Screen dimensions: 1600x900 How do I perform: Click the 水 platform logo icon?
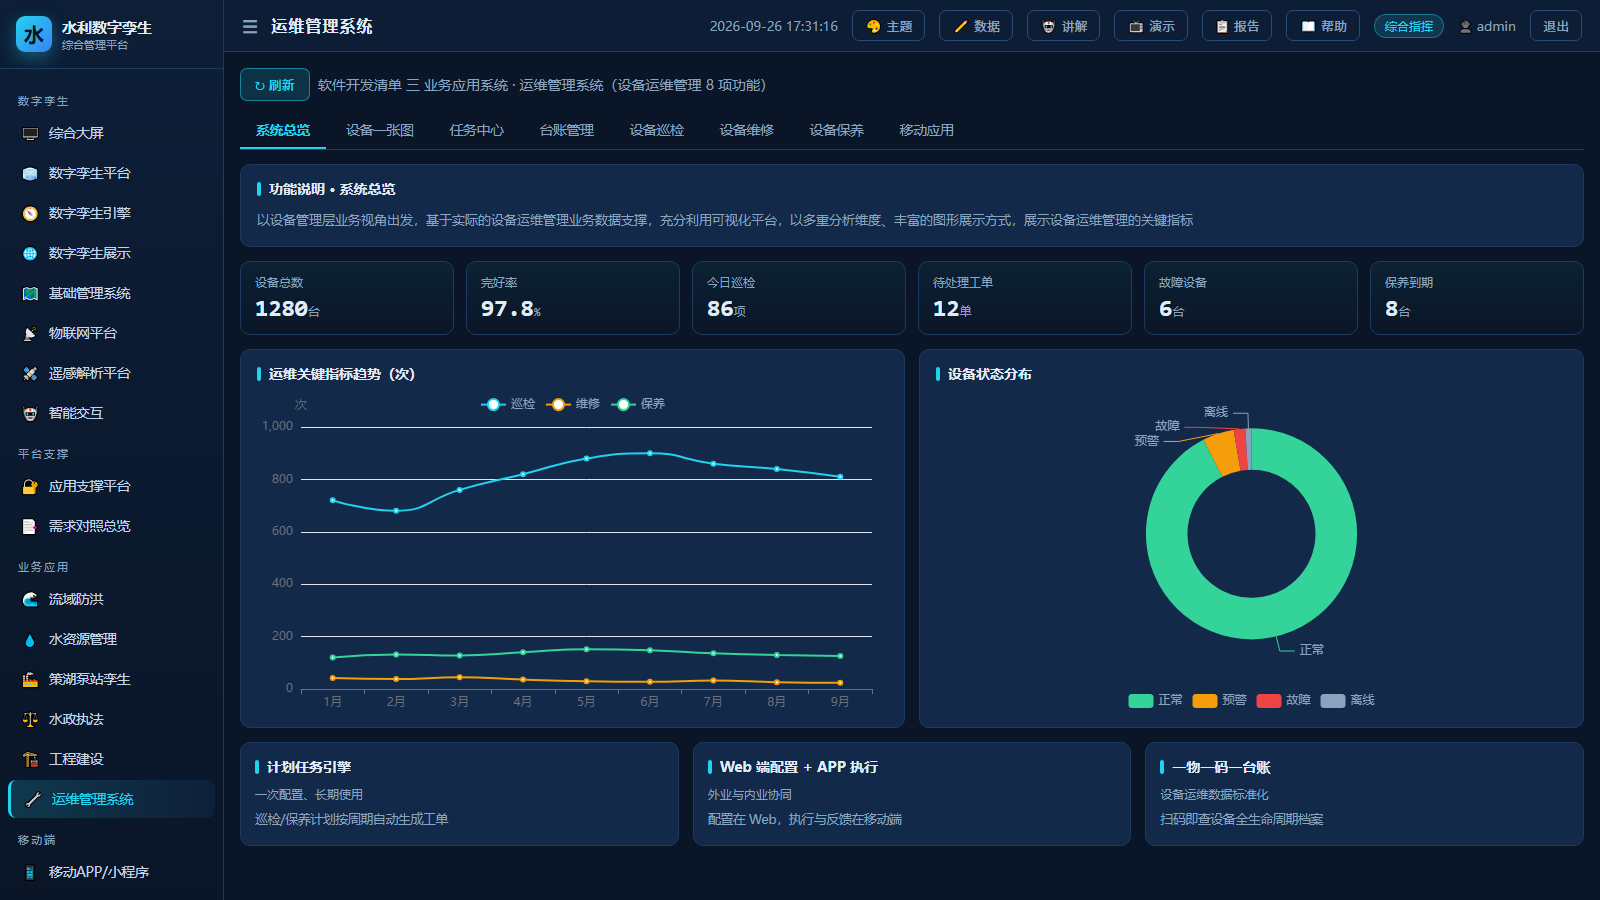[x=34, y=35]
